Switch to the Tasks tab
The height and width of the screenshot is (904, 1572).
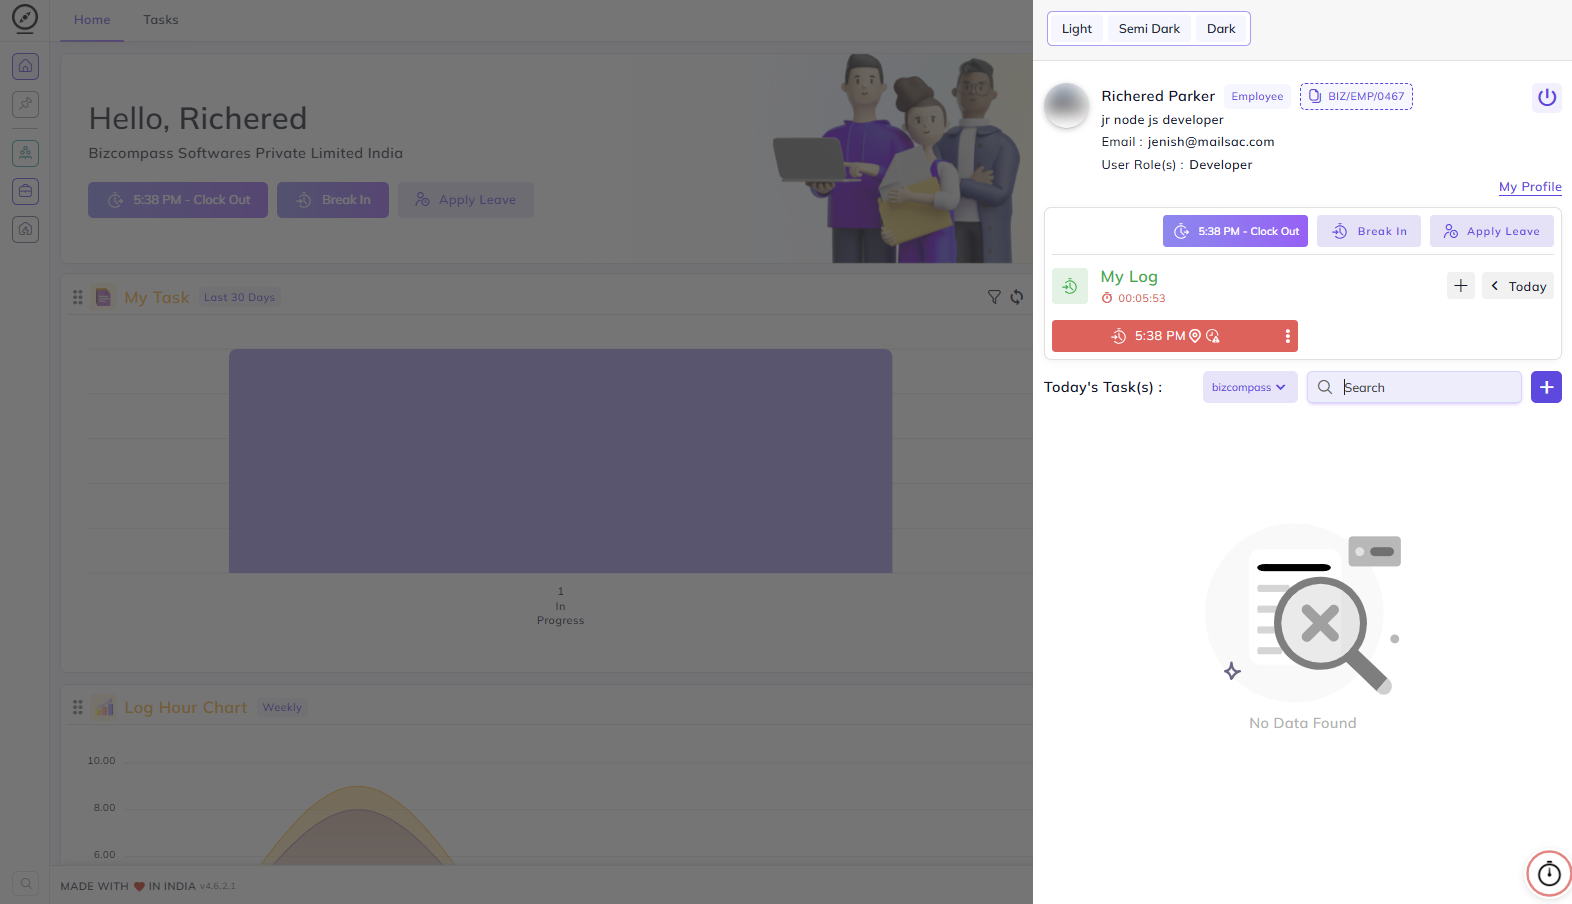coord(161,20)
